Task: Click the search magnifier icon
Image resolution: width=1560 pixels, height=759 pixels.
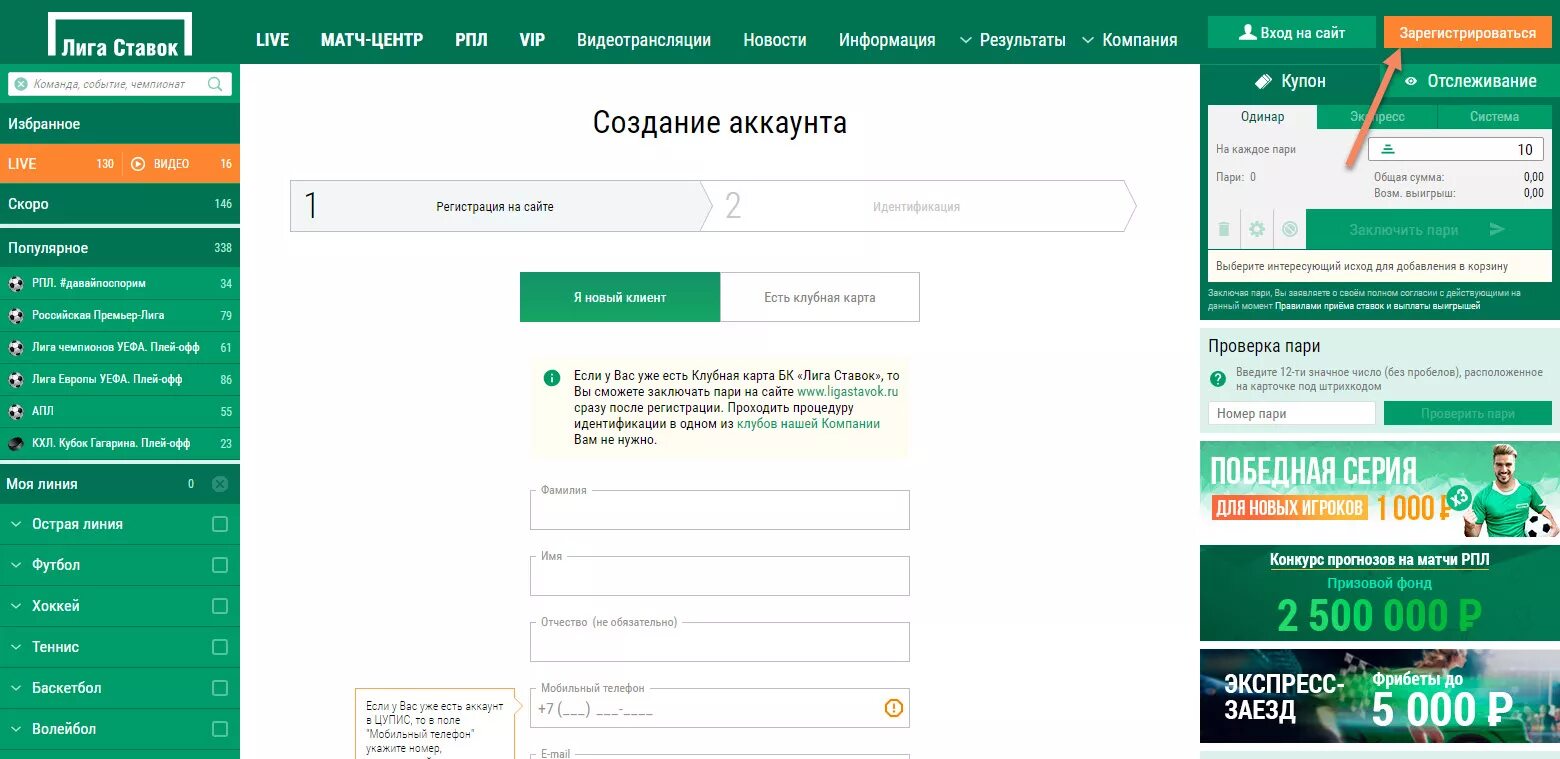Action: click(x=215, y=84)
